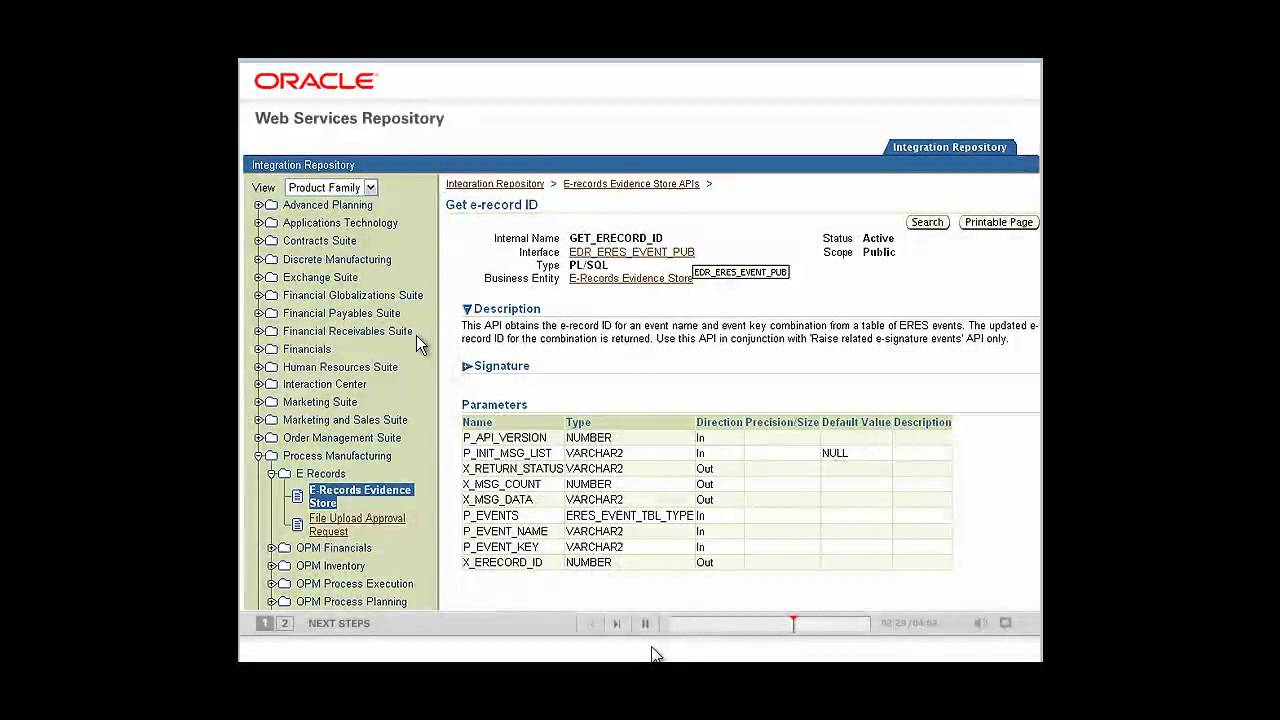This screenshot has width=1280, height=720.
Task: Toggle closed captions icon in player
Action: pyautogui.click(x=1006, y=623)
